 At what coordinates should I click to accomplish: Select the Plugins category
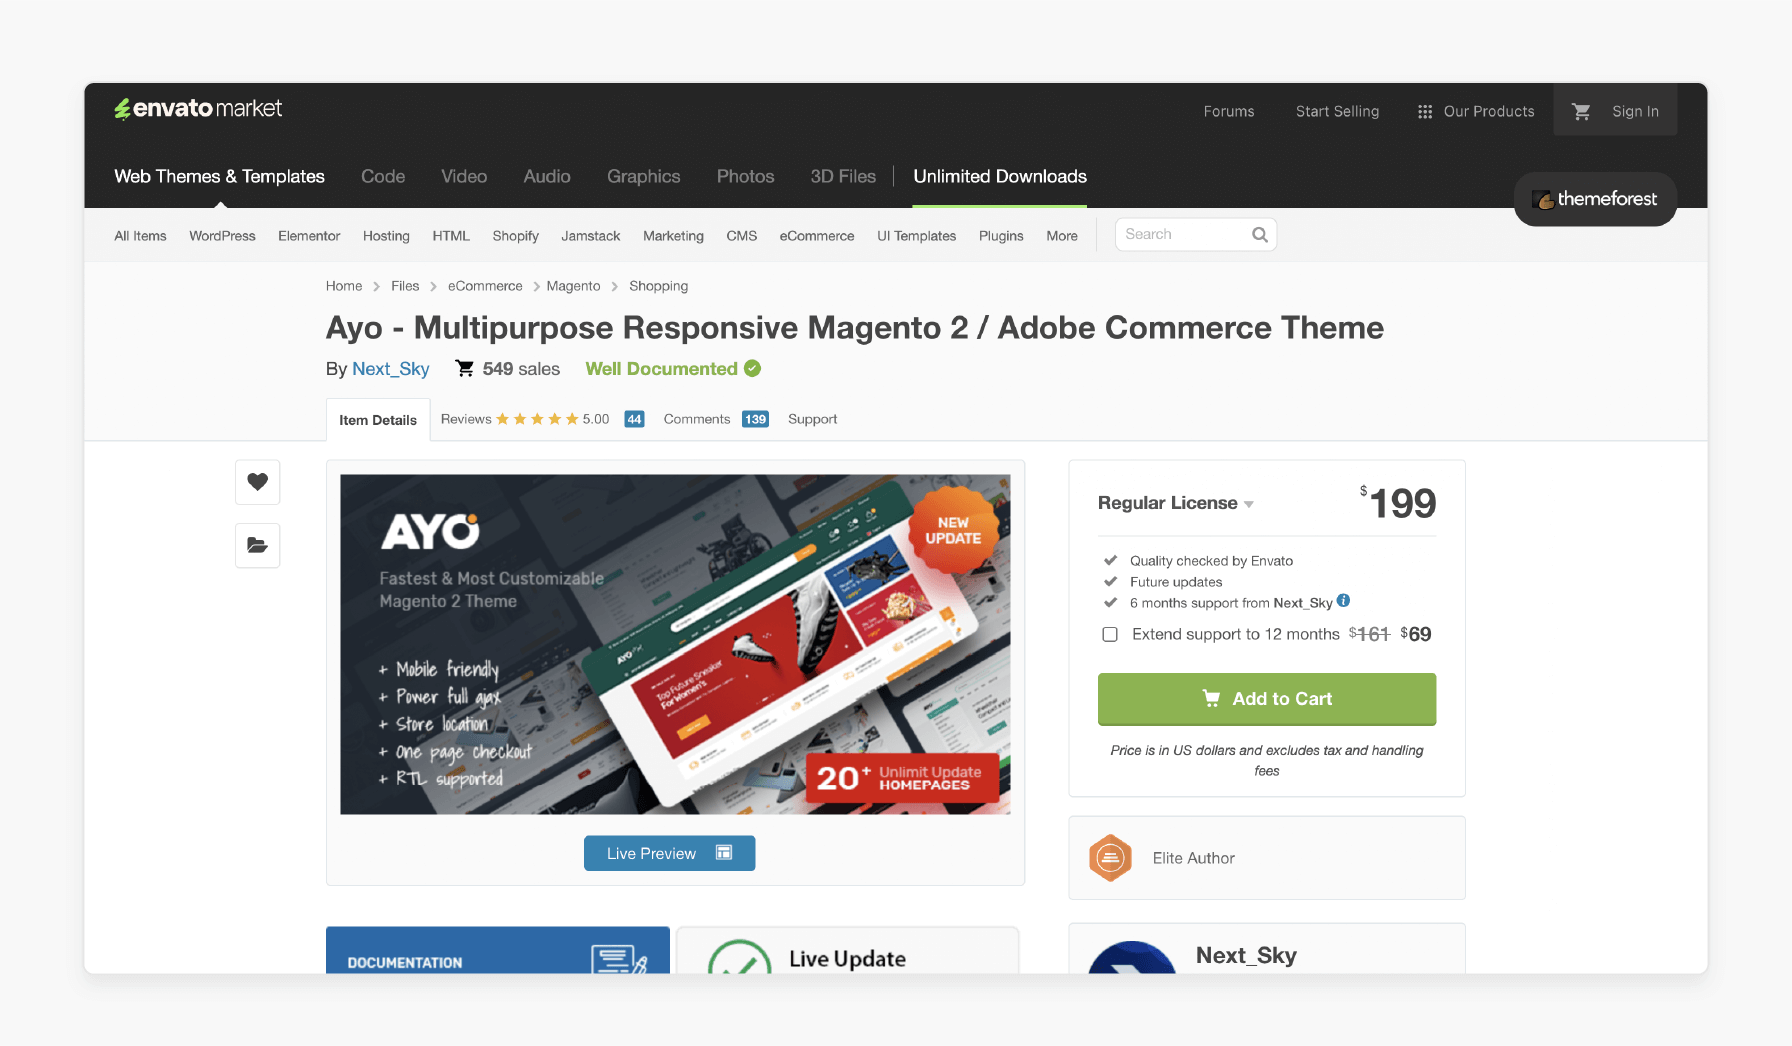(1001, 236)
